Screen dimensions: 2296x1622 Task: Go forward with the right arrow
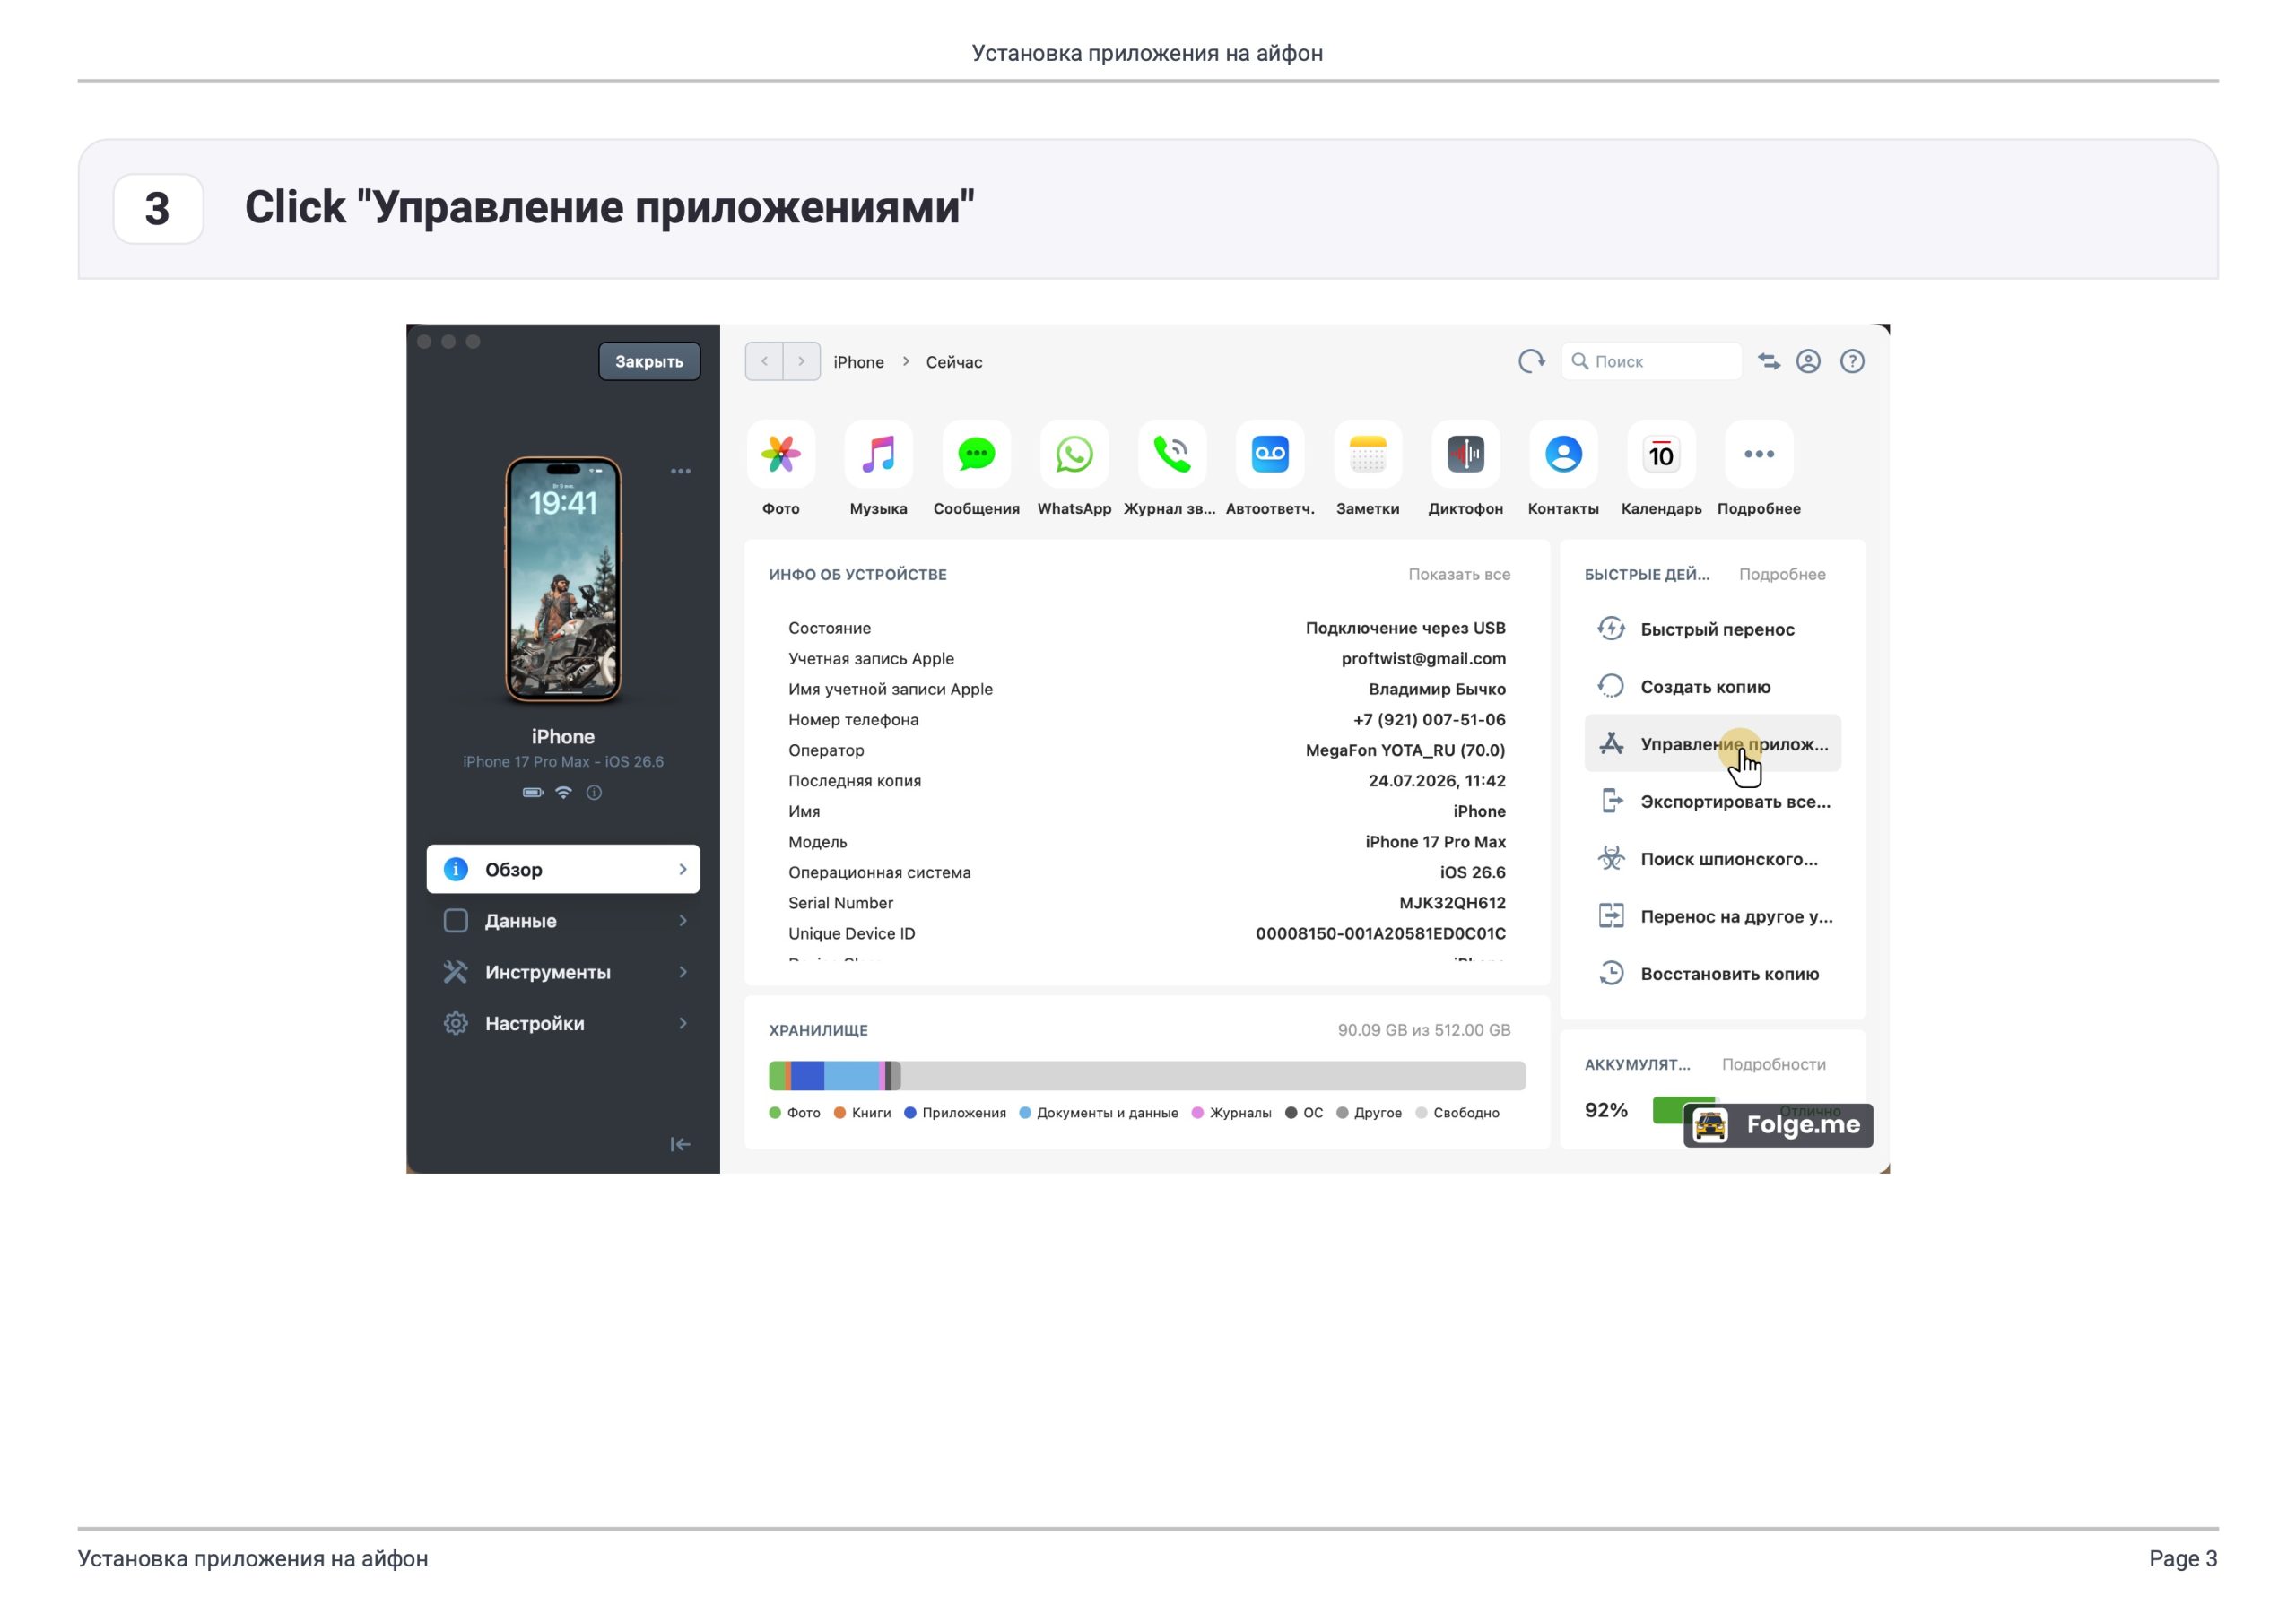(x=802, y=361)
